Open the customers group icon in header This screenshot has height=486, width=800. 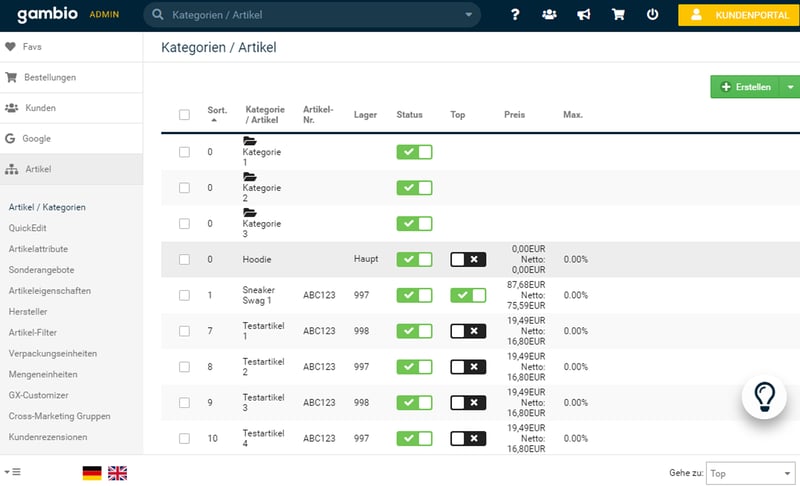point(549,15)
